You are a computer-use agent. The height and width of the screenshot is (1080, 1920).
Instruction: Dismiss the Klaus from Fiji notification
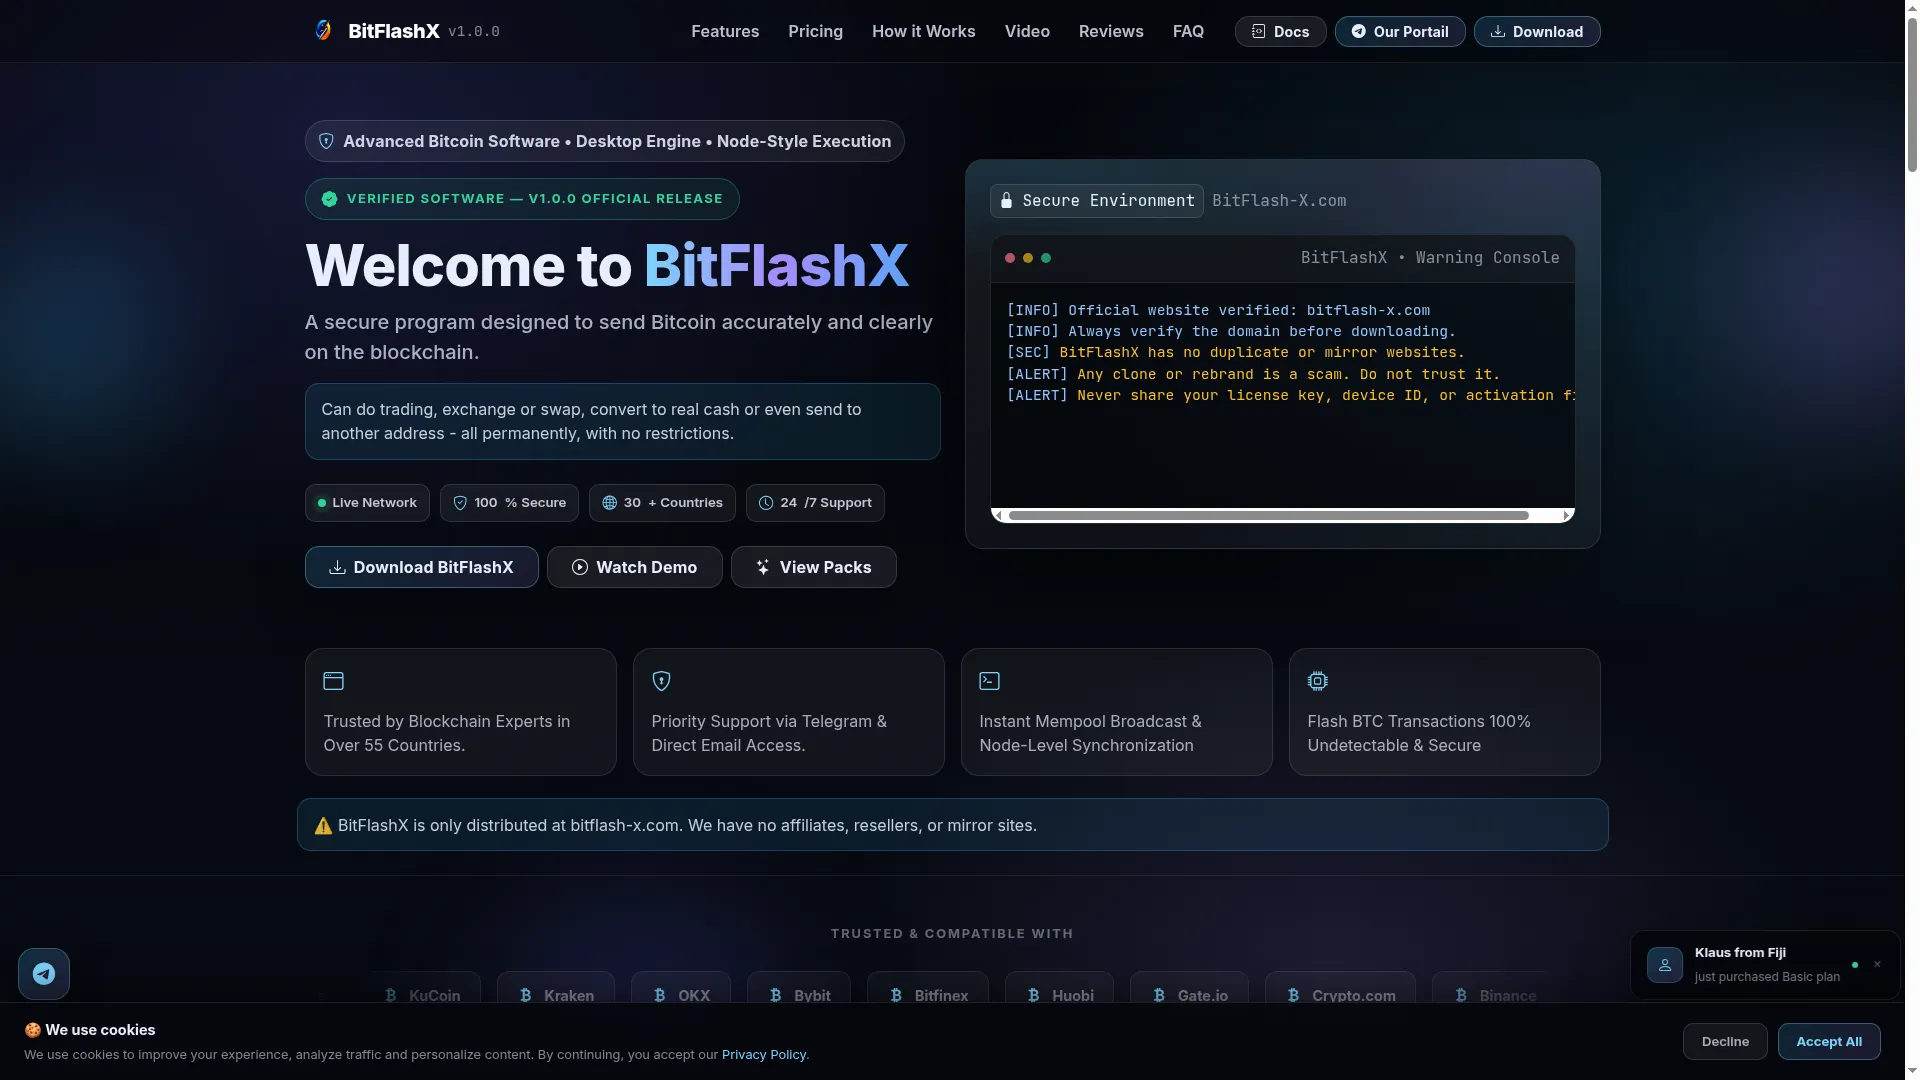(1877, 965)
